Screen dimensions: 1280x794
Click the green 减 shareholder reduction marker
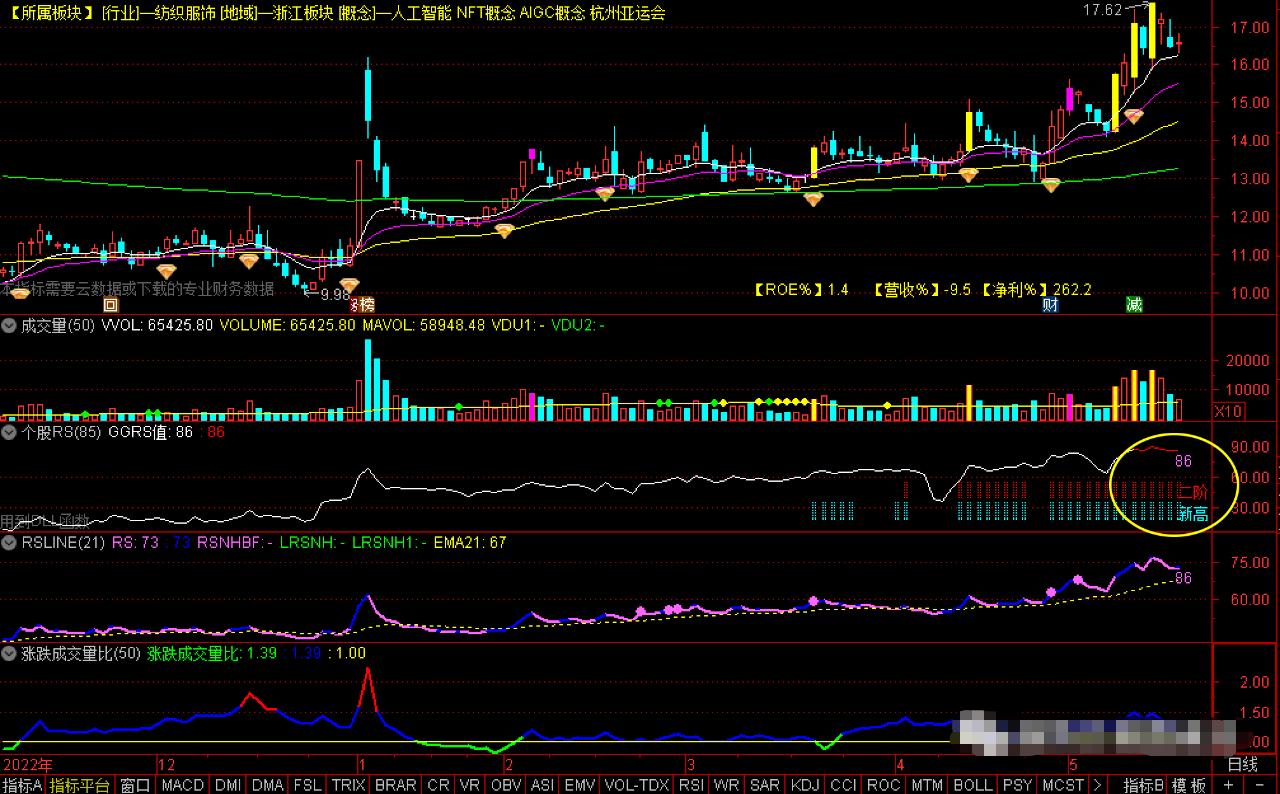1133,304
